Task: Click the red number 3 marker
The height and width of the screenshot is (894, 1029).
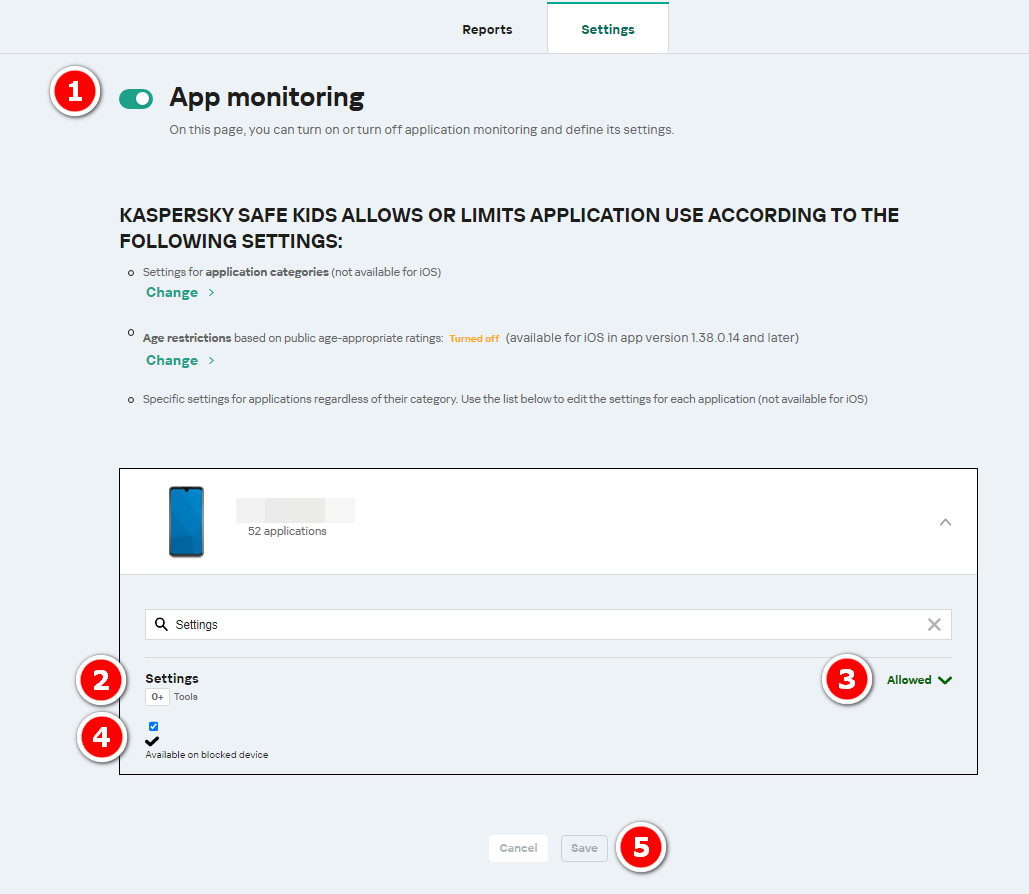Action: [x=846, y=680]
